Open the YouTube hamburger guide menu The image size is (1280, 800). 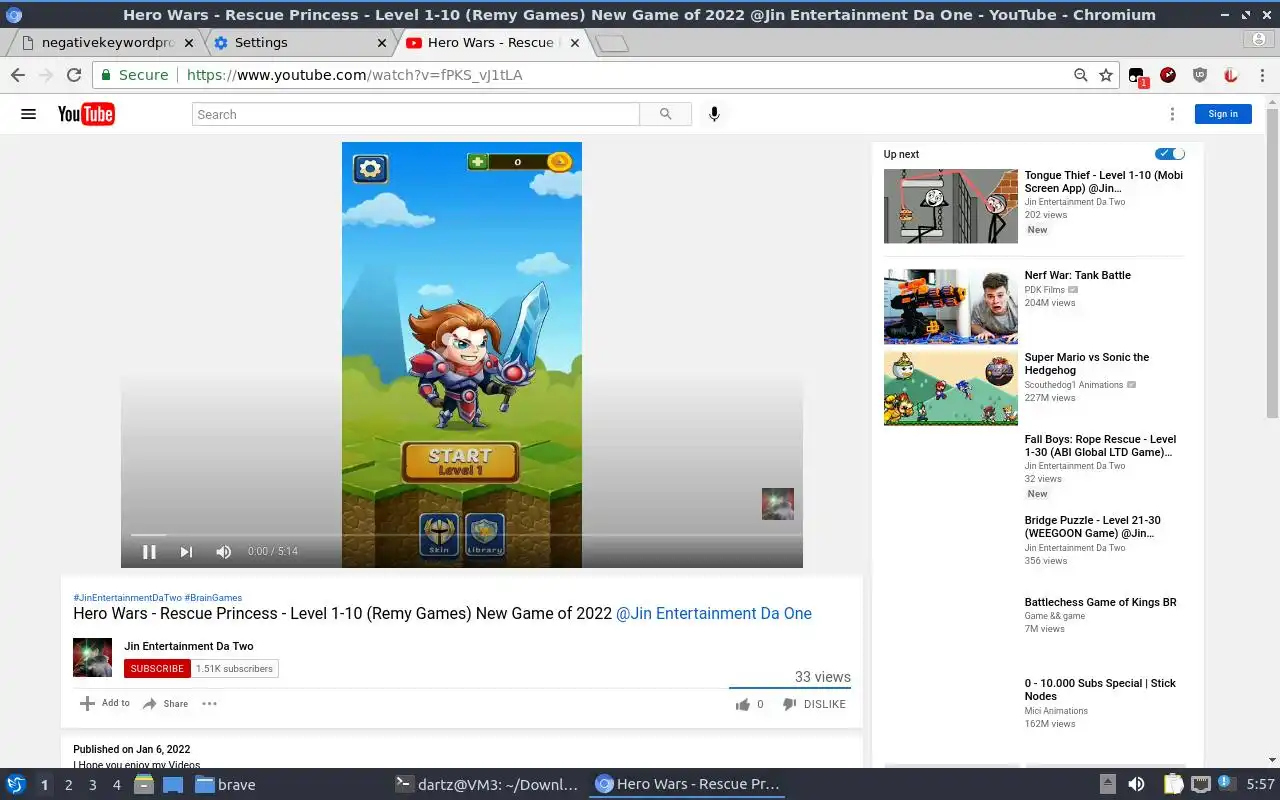pos(28,114)
